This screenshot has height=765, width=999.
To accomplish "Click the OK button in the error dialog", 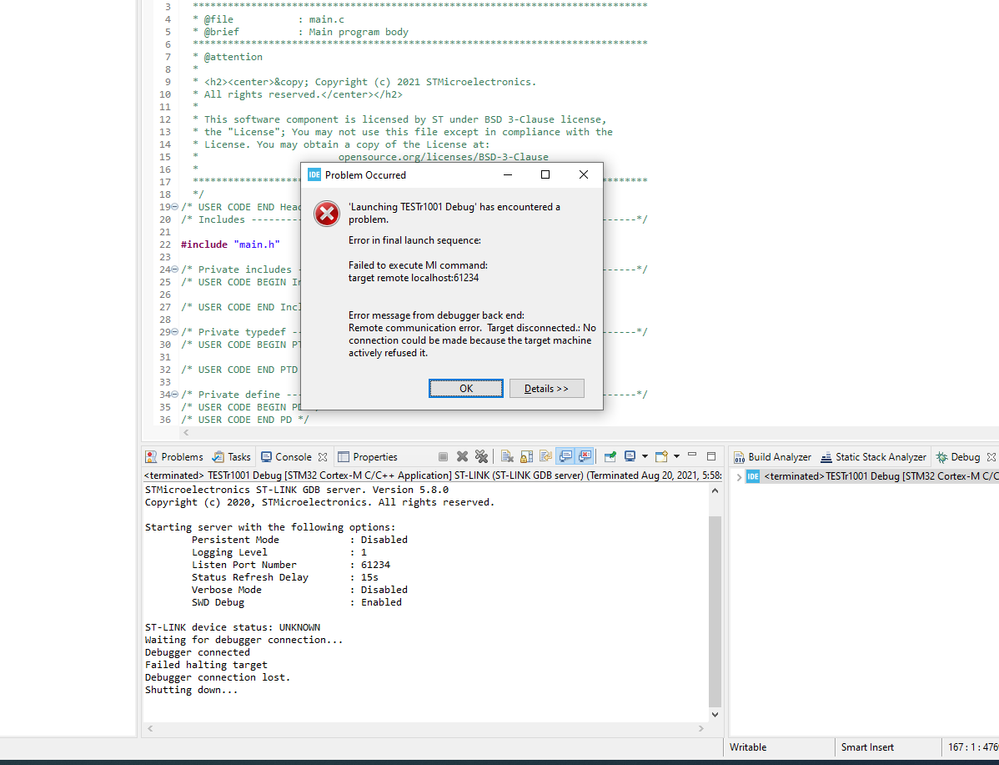I will (x=466, y=389).
